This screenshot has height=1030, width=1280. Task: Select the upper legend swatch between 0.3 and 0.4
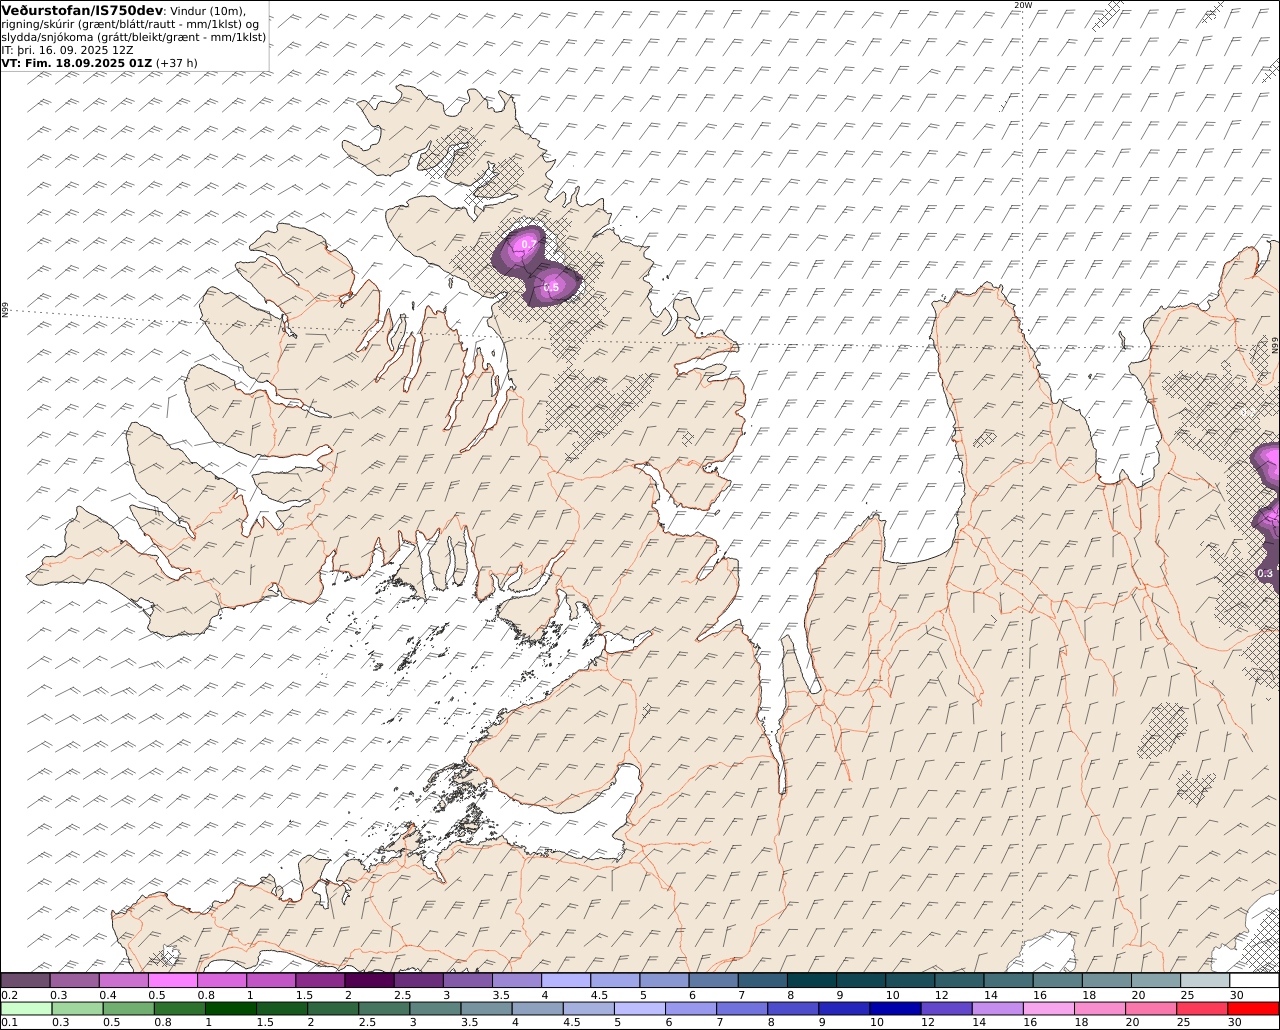[74, 980]
